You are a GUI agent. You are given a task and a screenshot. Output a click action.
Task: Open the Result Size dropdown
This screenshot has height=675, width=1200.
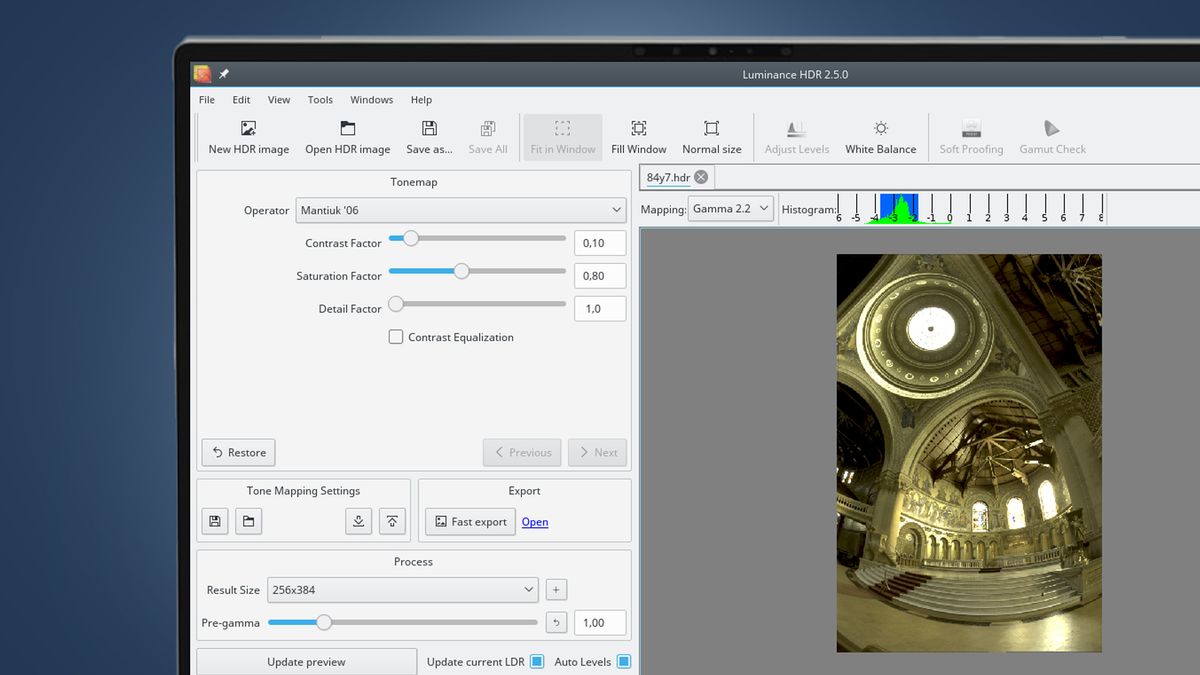[x=402, y=590]
